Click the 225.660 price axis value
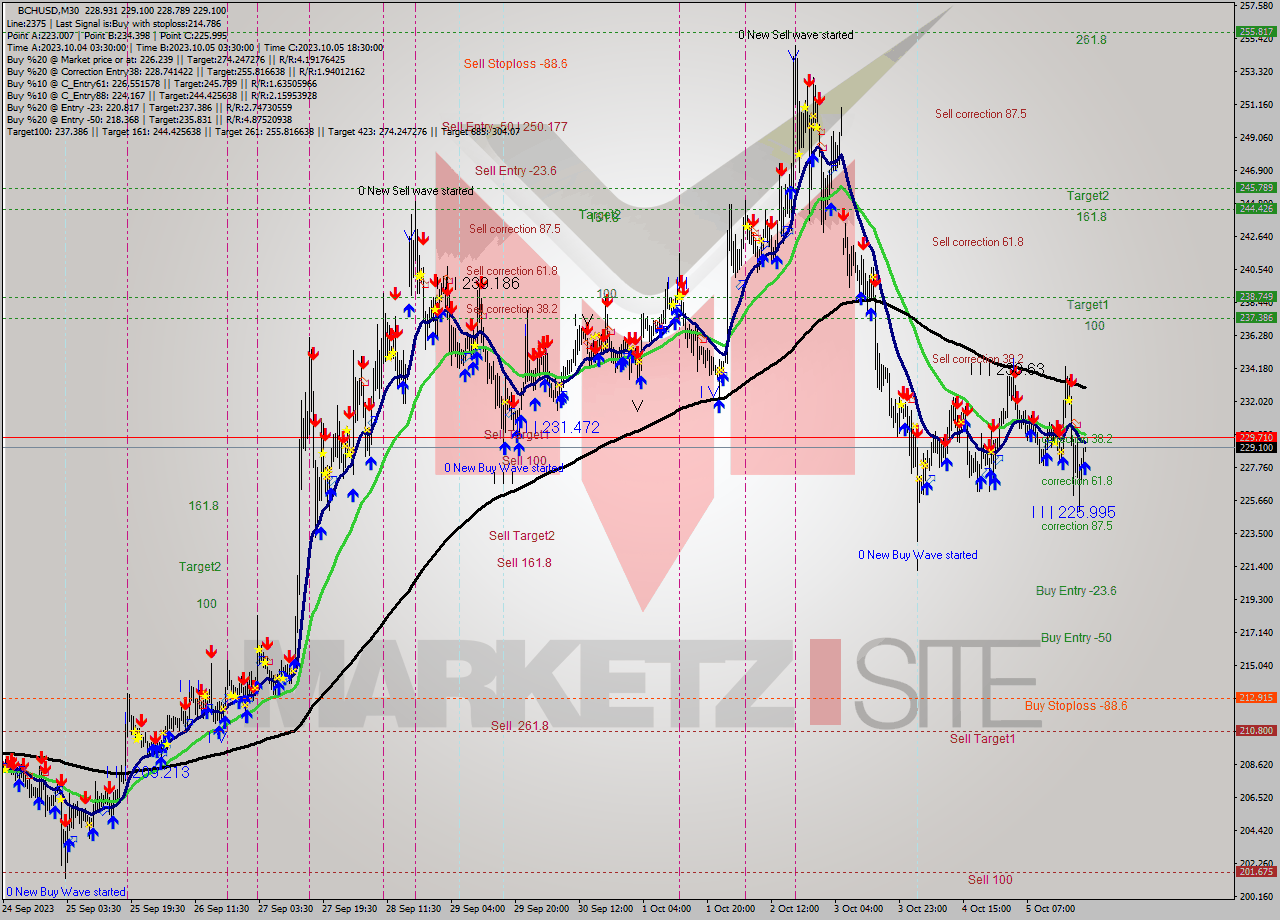Screen dimensions: 1280x920 pyautogui.click(x=1256, y=500)
